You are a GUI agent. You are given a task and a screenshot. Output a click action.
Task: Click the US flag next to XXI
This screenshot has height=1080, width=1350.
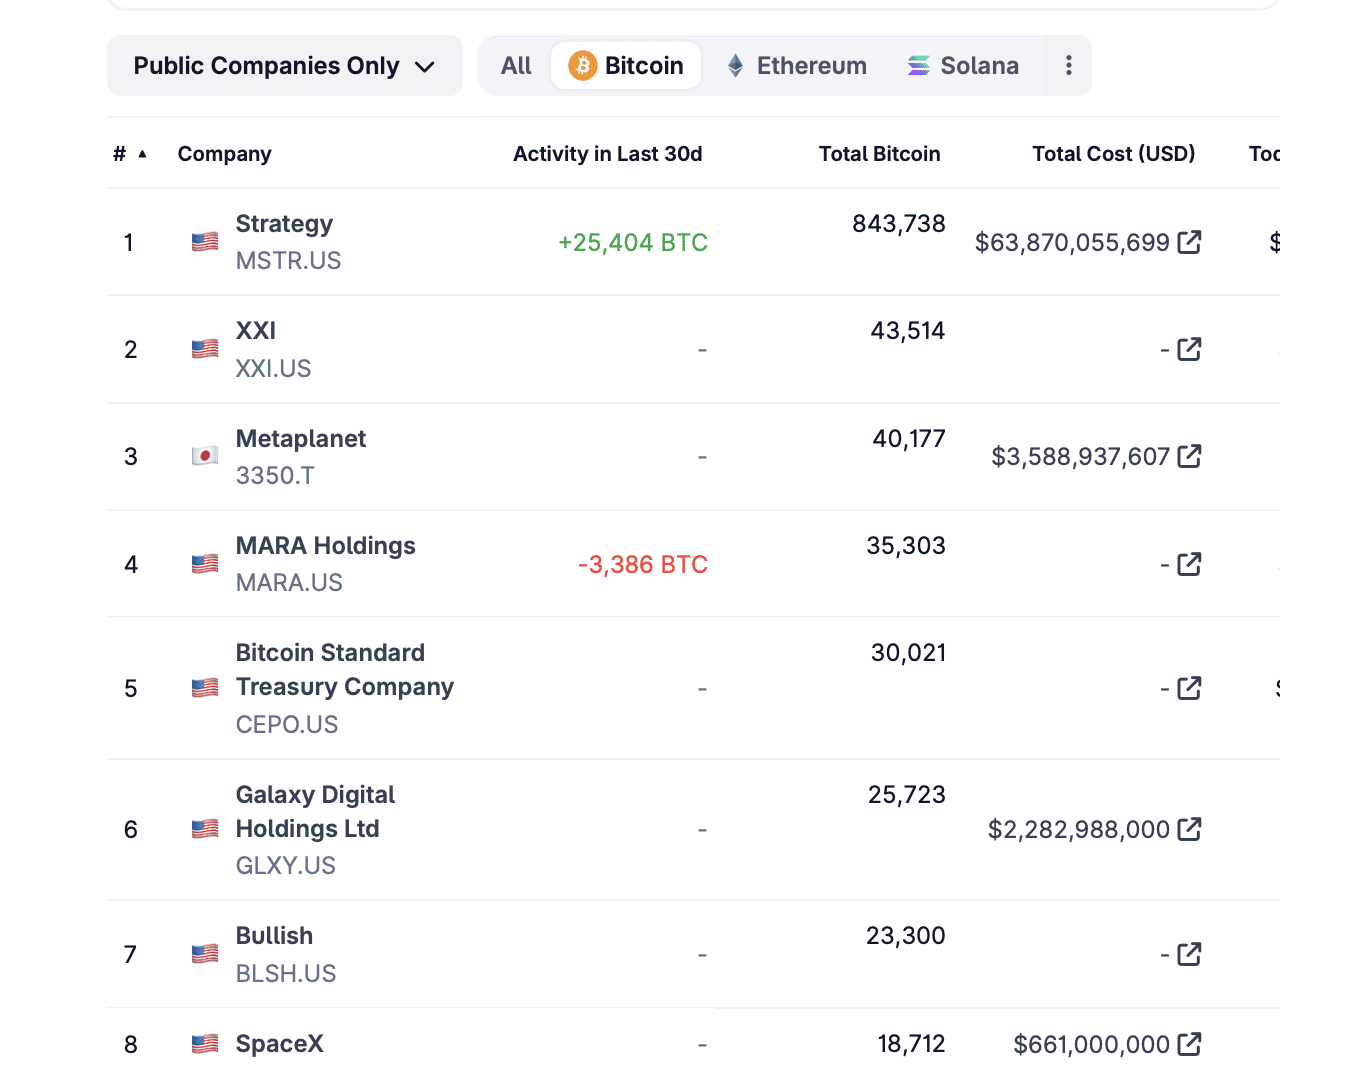tap(205, 349)
